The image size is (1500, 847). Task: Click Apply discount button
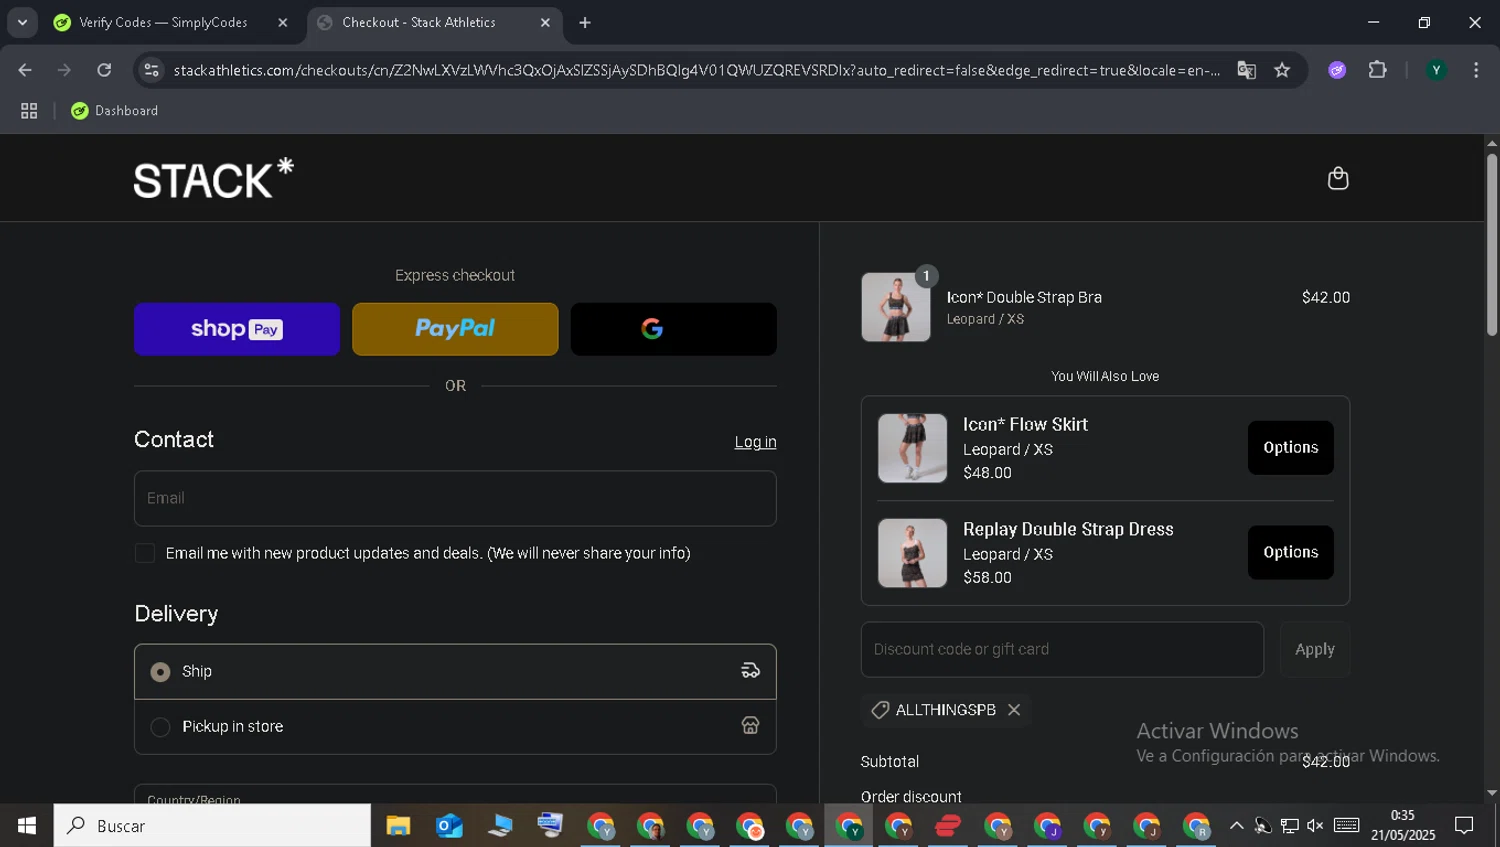1315,649
